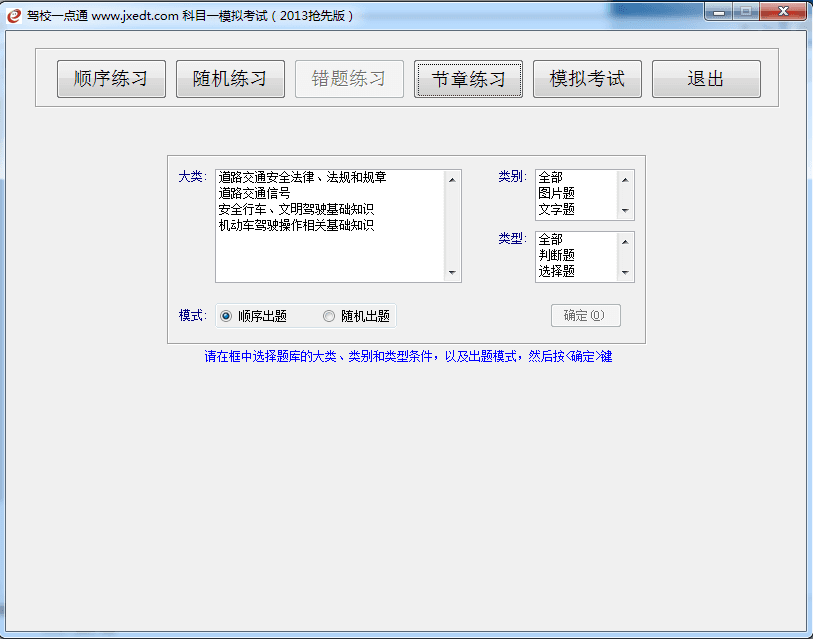Click down arrow of 类型 list scrollbar
Screen dimensions: 813x639
point(625,273)
